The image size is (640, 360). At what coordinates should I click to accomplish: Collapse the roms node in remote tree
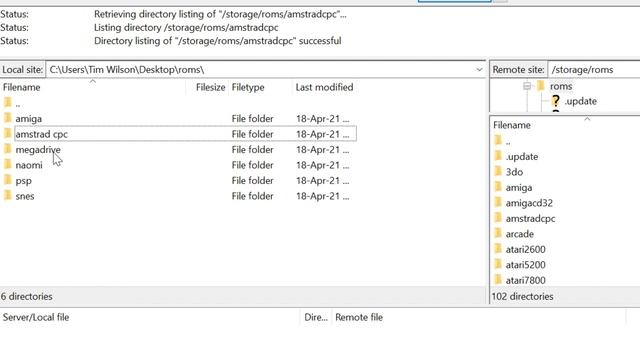point(527,86)
